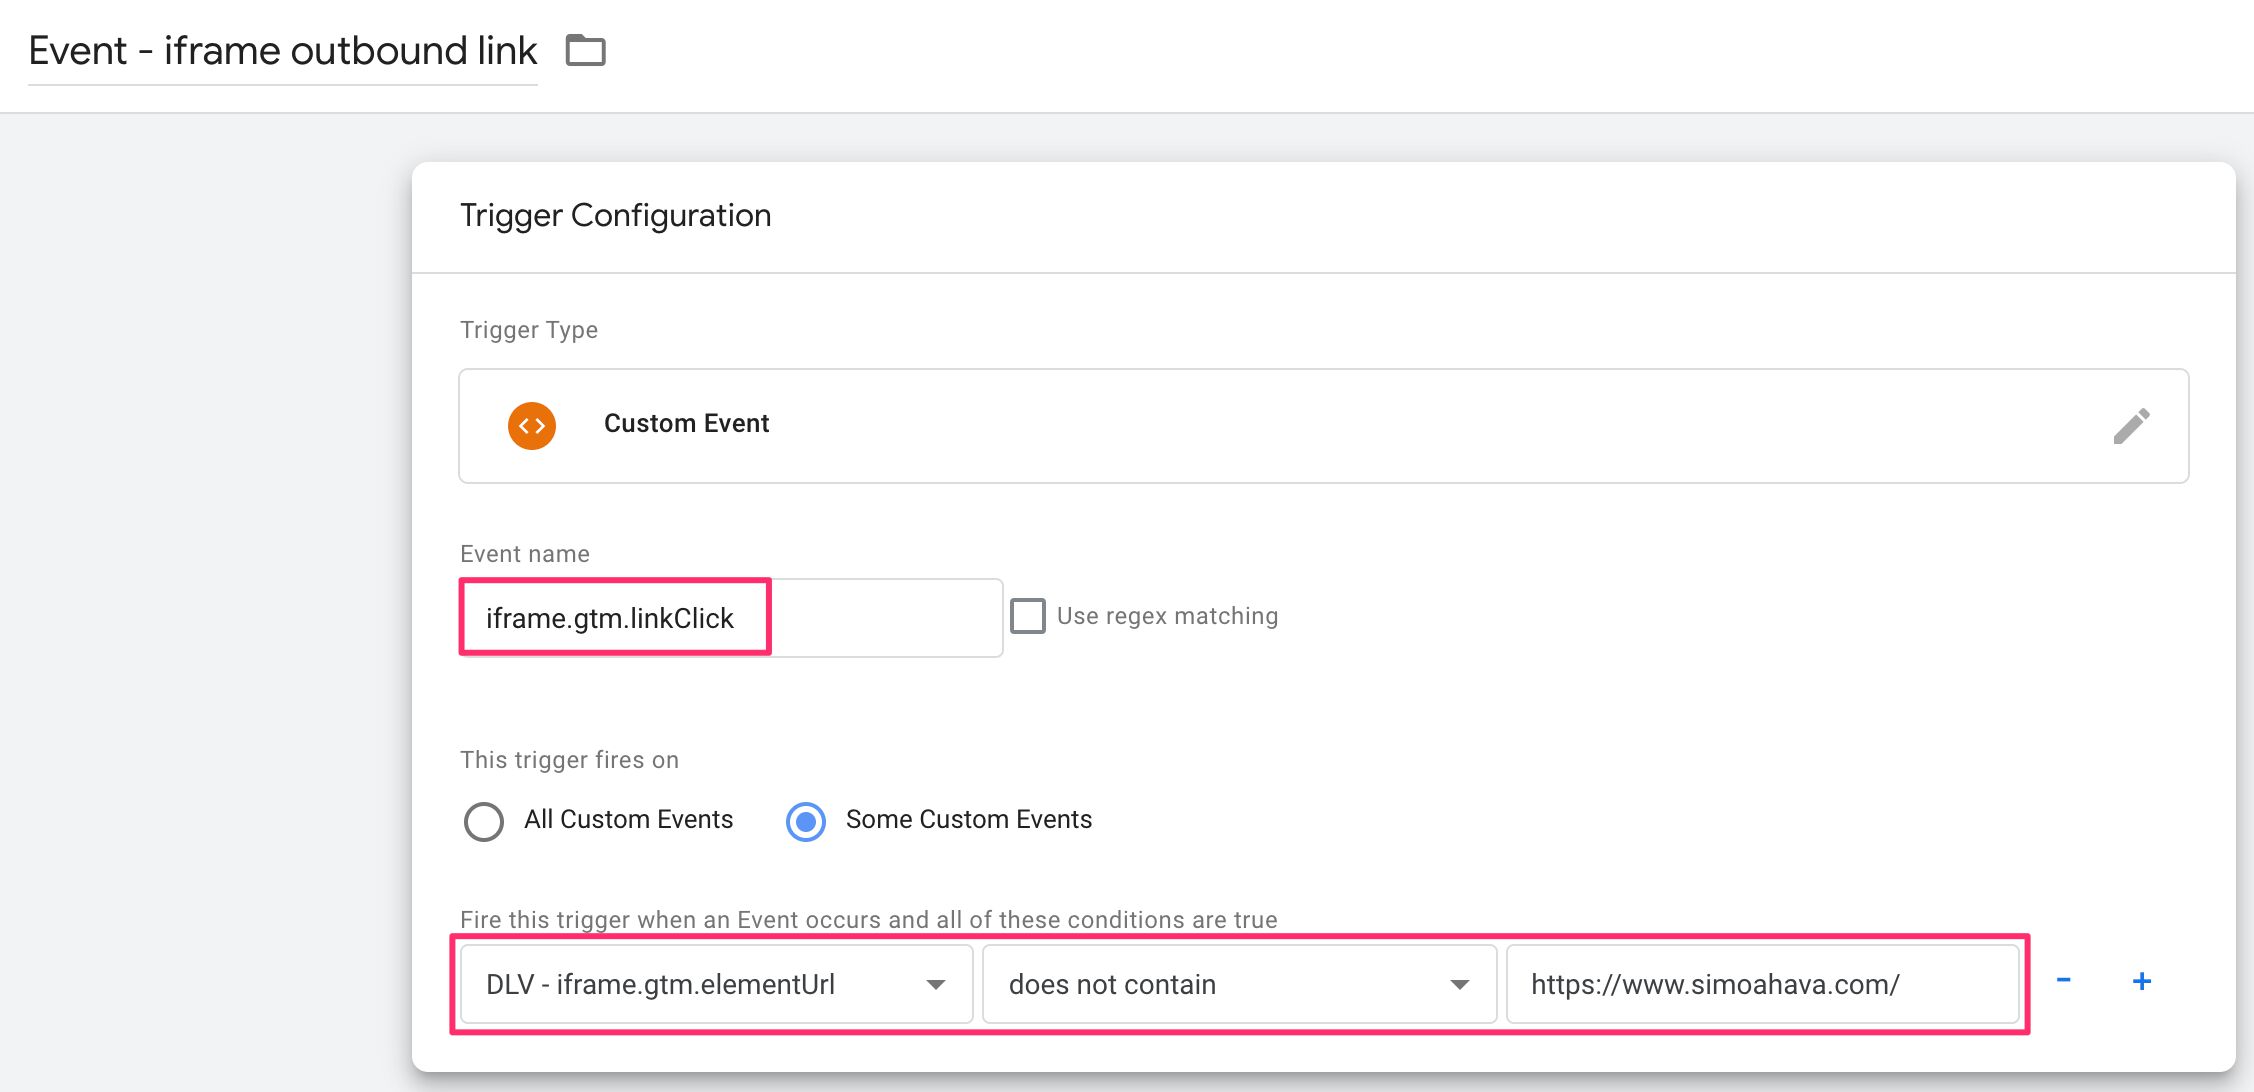The image size is (2254, 1092).
Task: Open 'does not contain' operator dropdown
Action: coord(1239,984)
